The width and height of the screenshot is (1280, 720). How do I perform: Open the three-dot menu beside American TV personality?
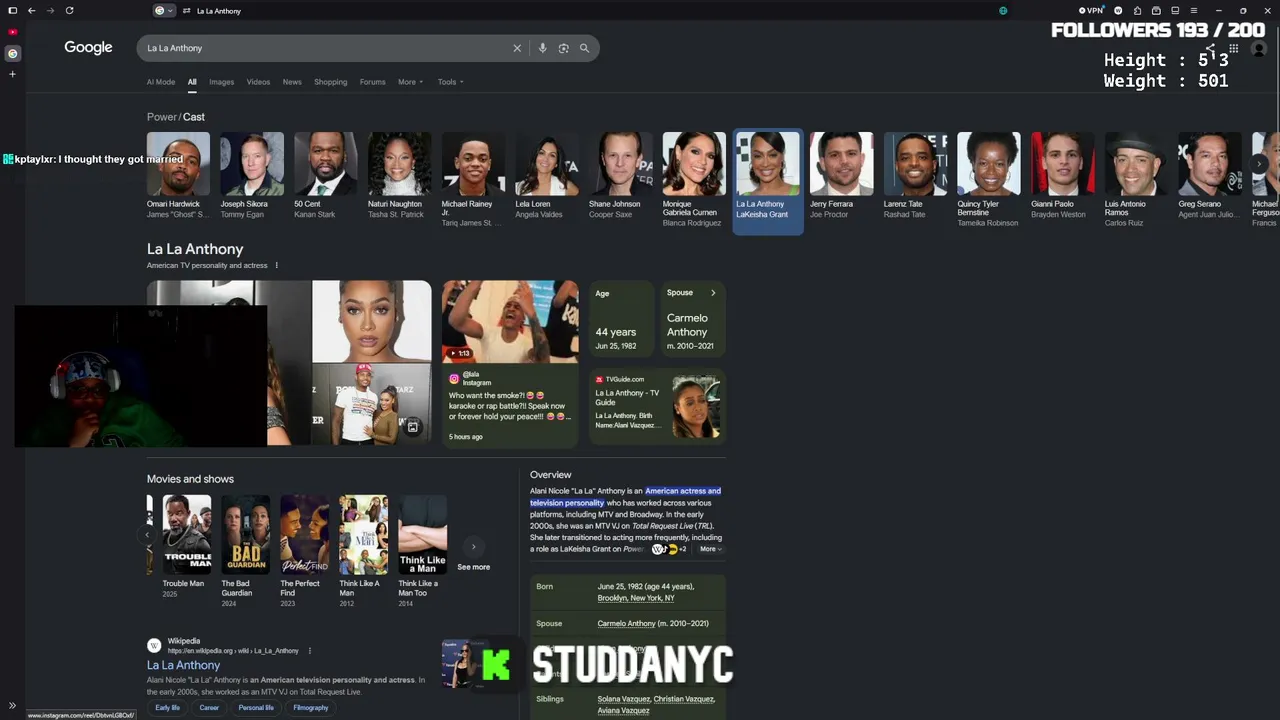tap(277, 266)
